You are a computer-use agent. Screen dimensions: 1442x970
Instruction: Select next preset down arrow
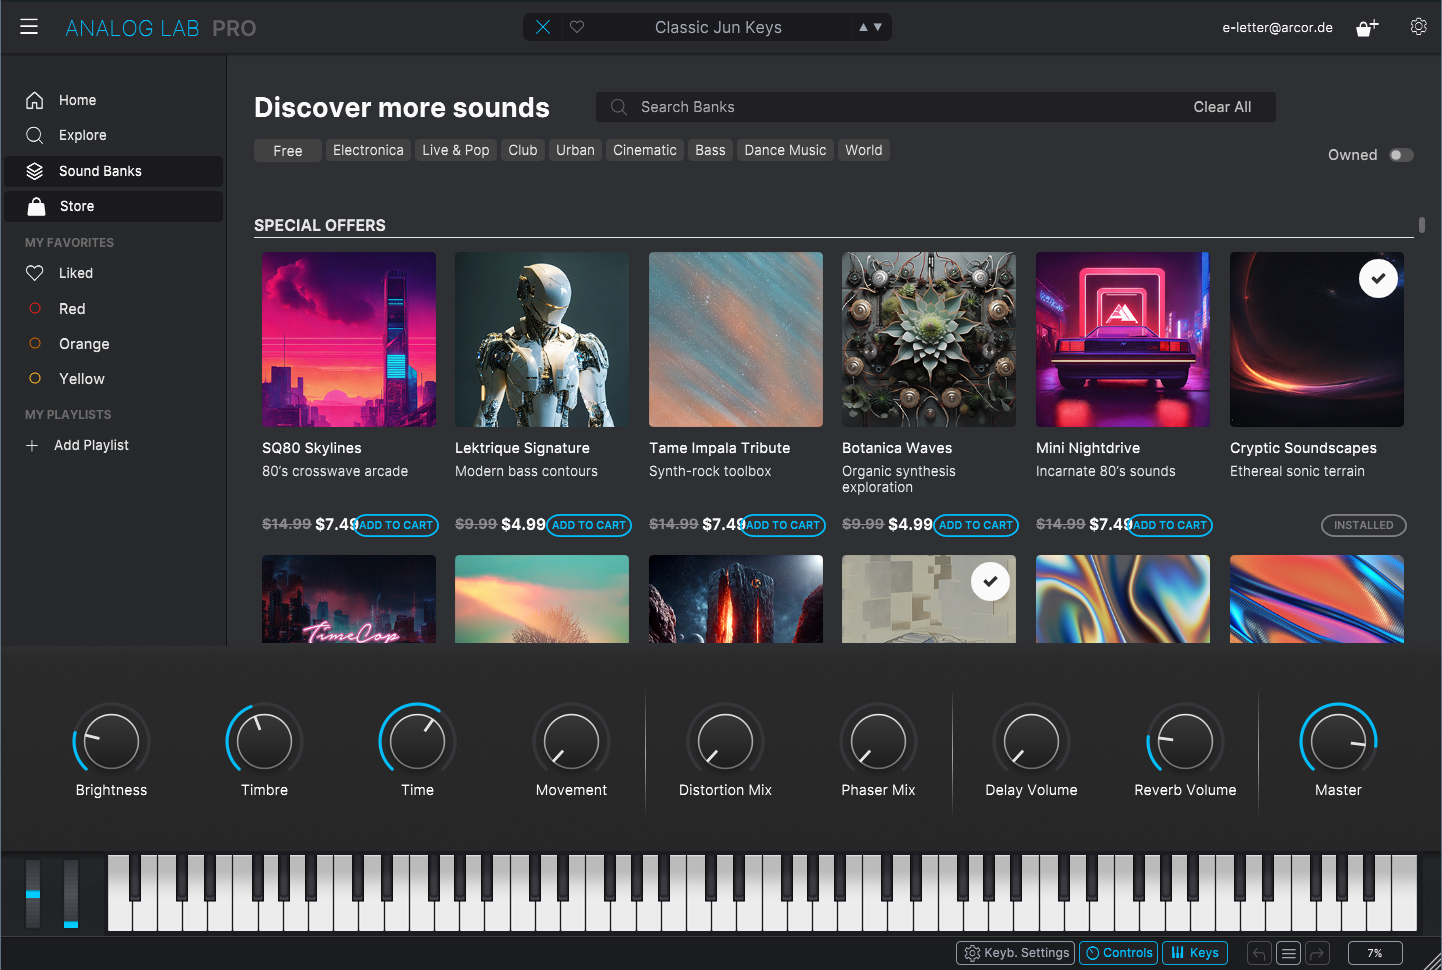[878, 27]
